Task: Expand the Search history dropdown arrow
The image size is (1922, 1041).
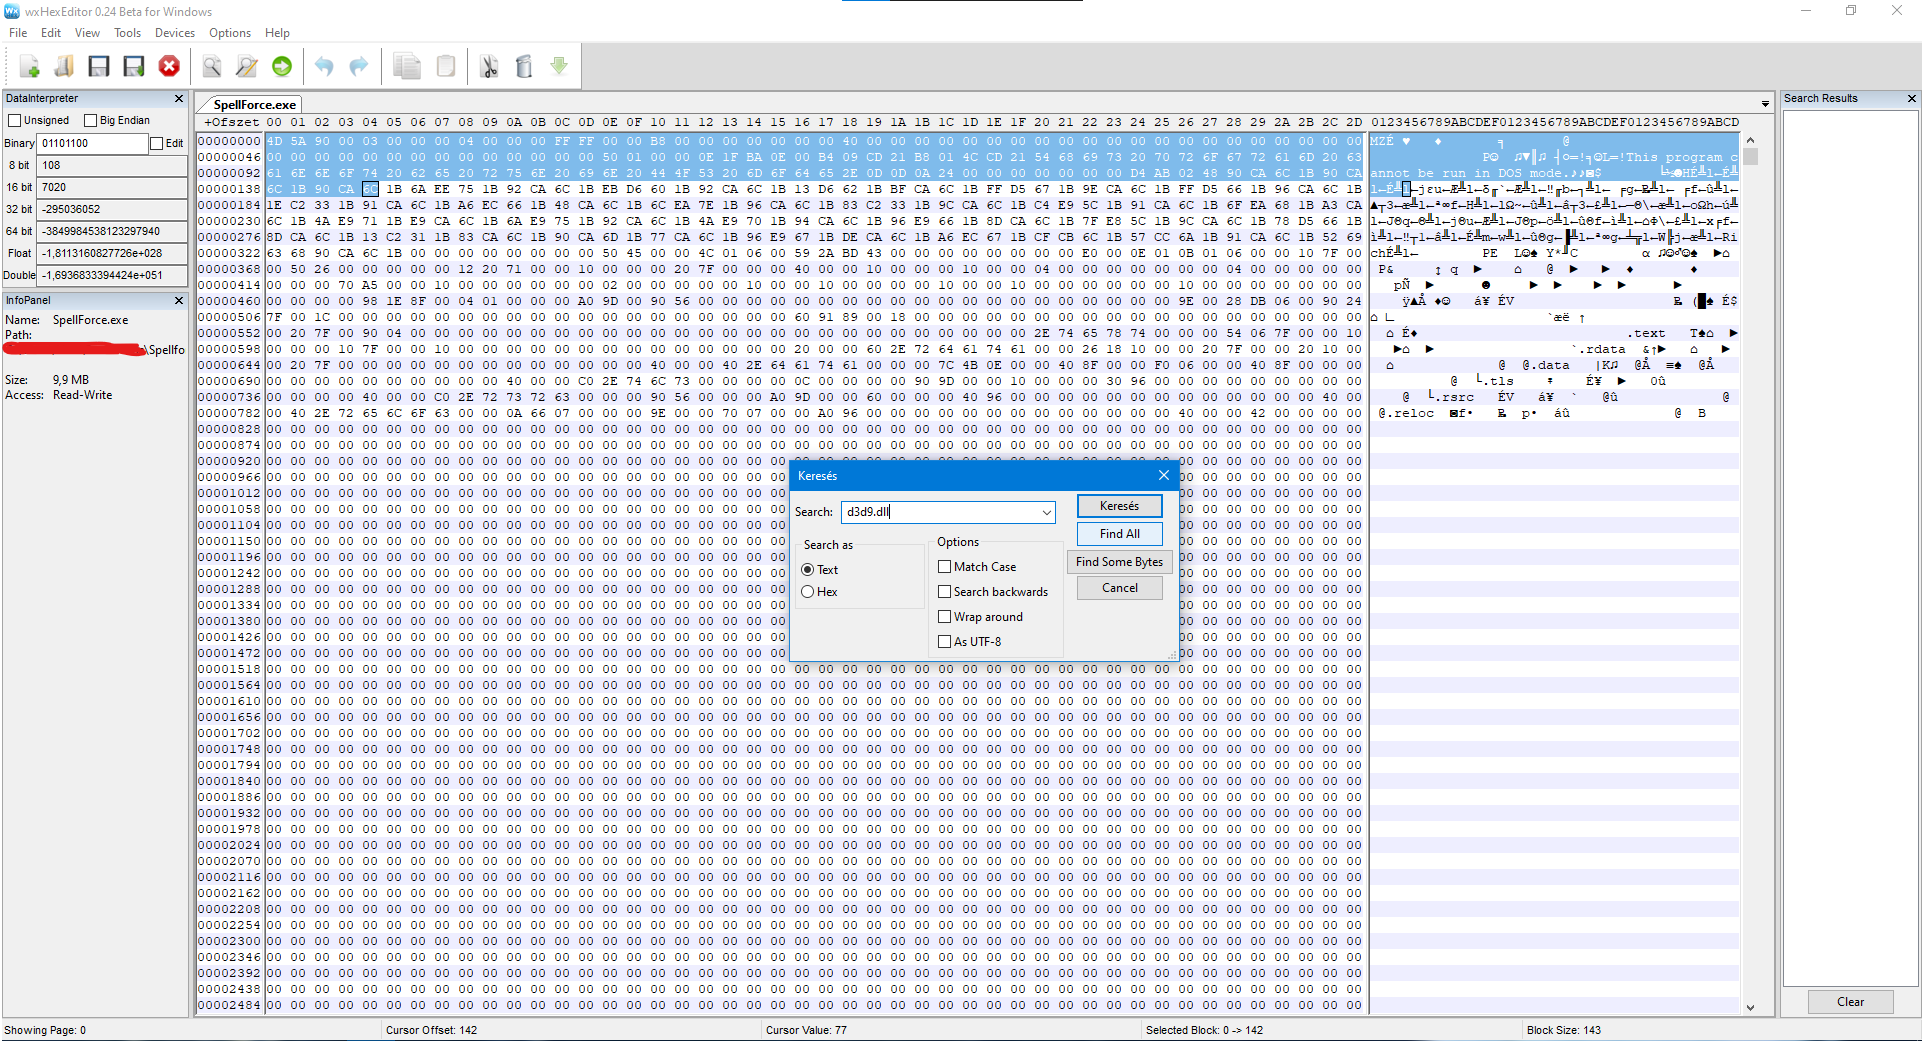Action: click(x=1046, y=512)
